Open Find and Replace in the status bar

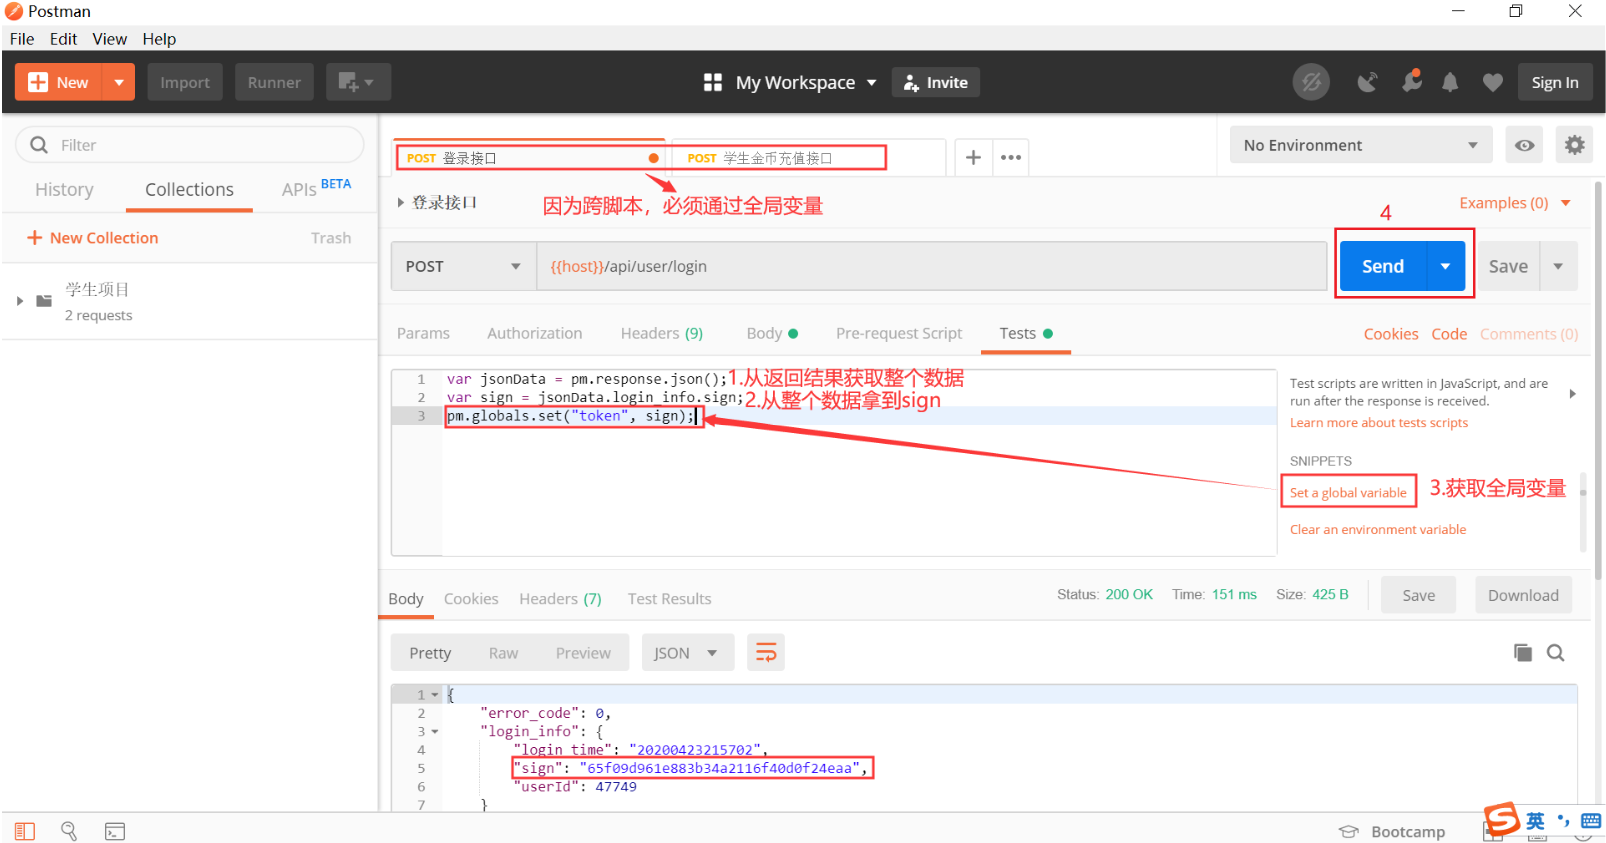[69, 831]
